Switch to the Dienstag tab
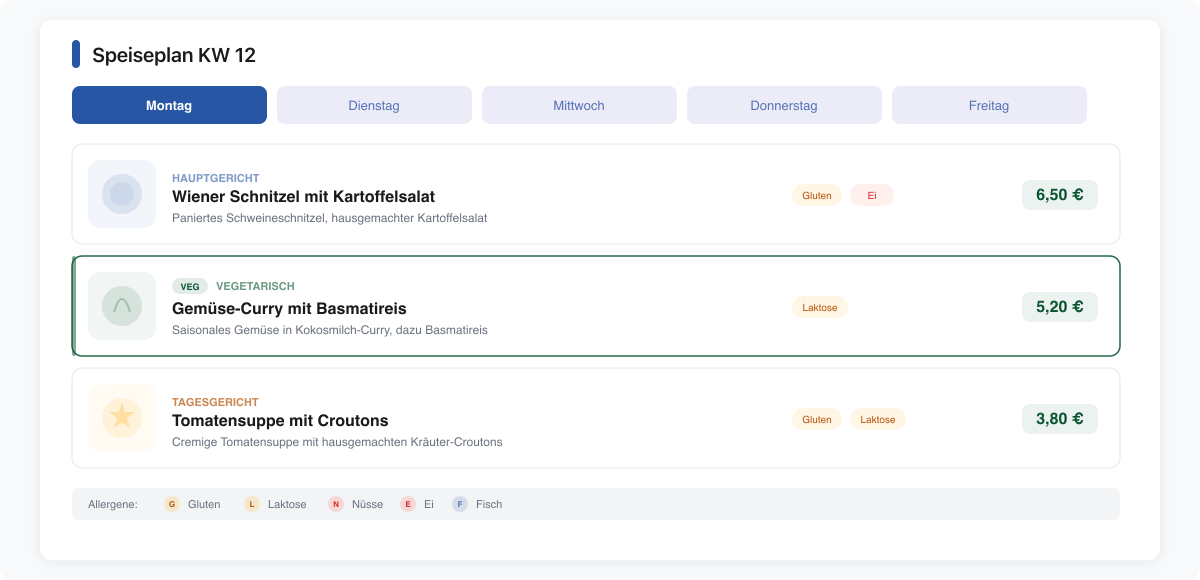The image size is (1200, 580). click(x=374, y=104)
